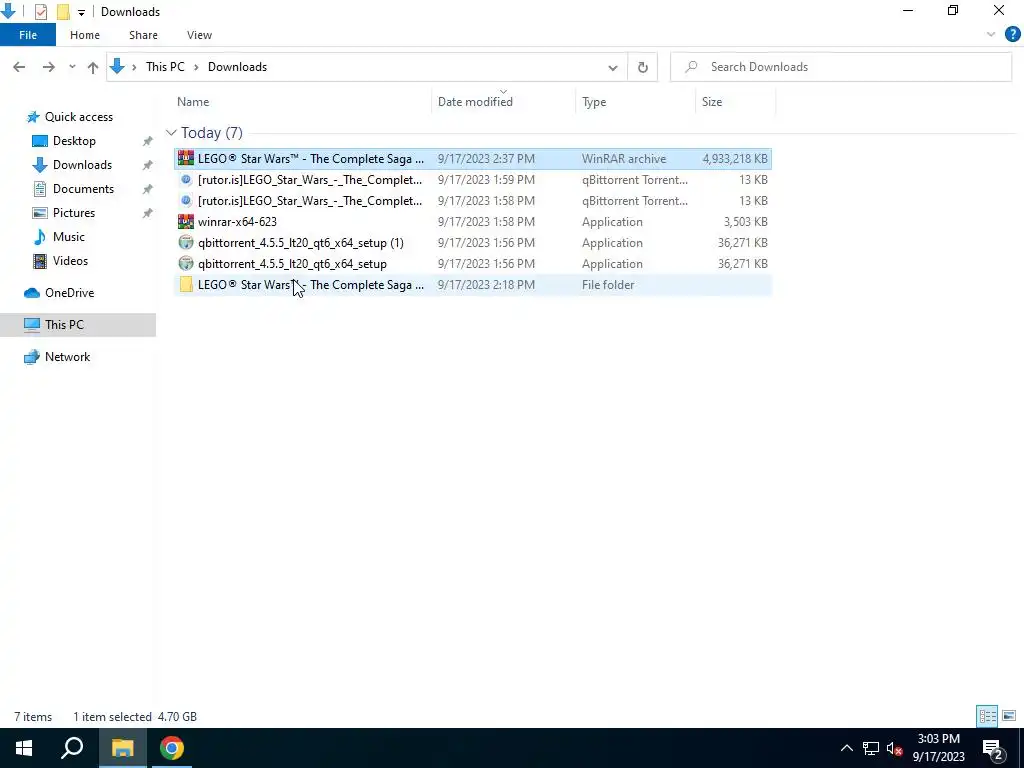The image size is (1024, 768).
Task: Collapse the Today (7) group
Action: pos(171,133)
